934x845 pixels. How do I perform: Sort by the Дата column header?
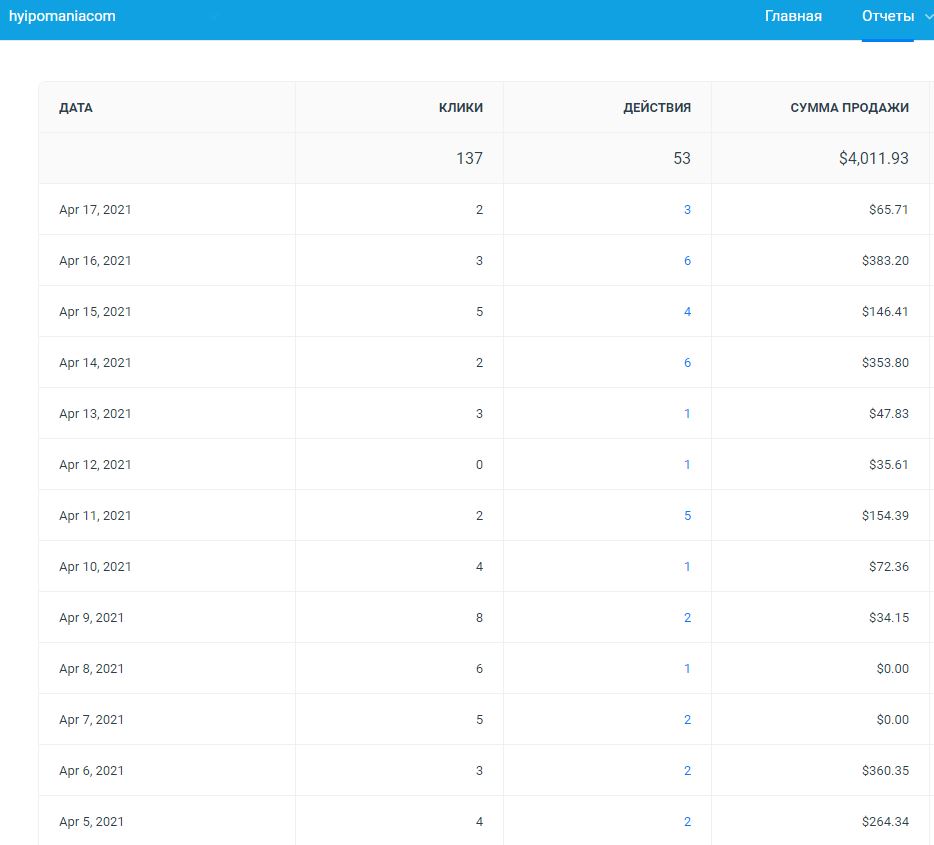point(76,108)
